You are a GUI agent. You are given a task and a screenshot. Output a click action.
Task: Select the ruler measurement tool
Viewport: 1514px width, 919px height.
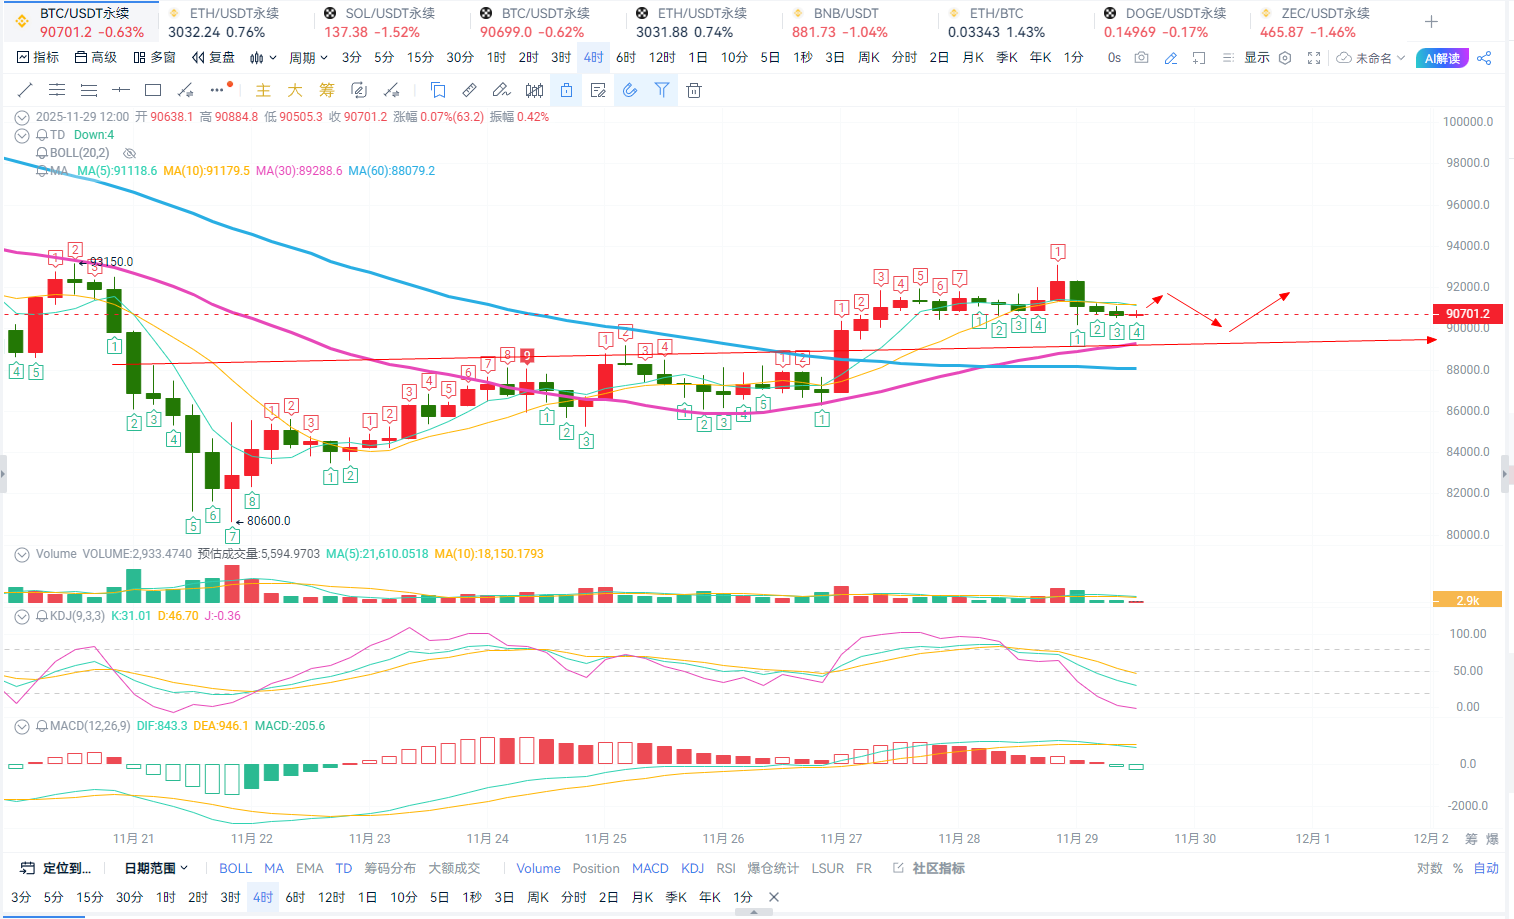click(469, 90)
